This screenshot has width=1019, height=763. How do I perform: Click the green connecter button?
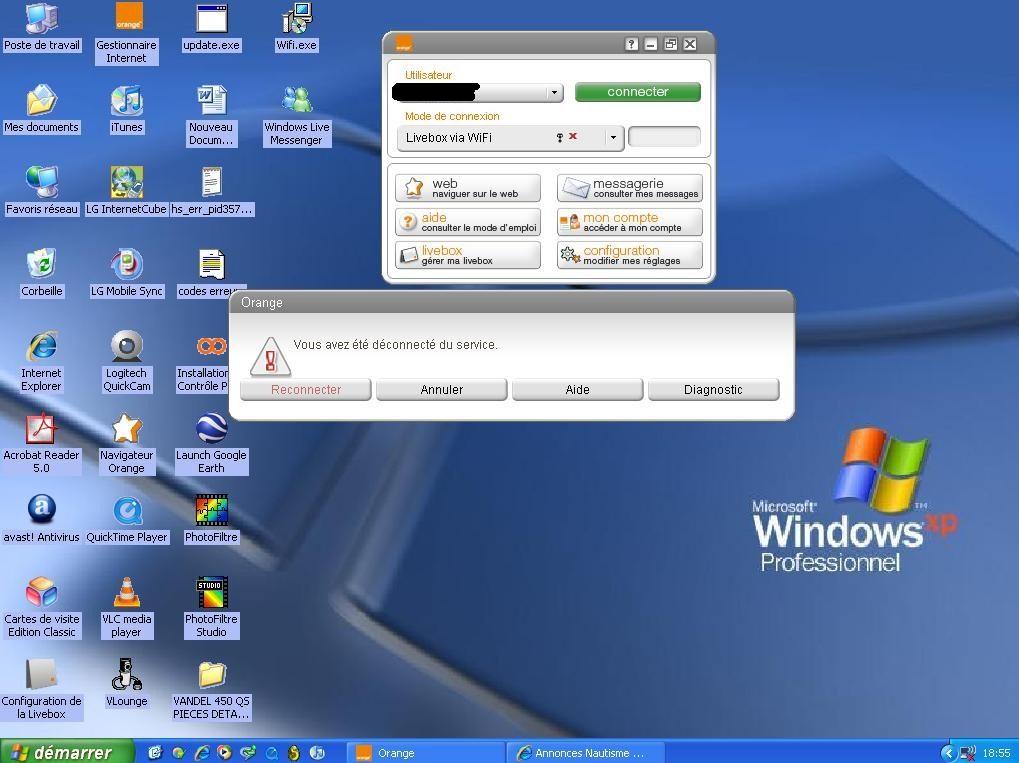pyautogui.click(x=637, y=92)
